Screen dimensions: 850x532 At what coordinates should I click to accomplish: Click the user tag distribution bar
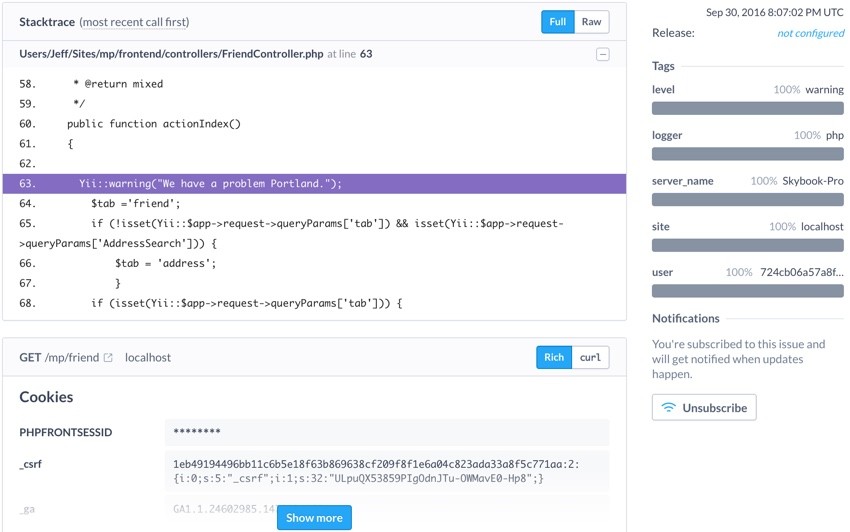748,291
